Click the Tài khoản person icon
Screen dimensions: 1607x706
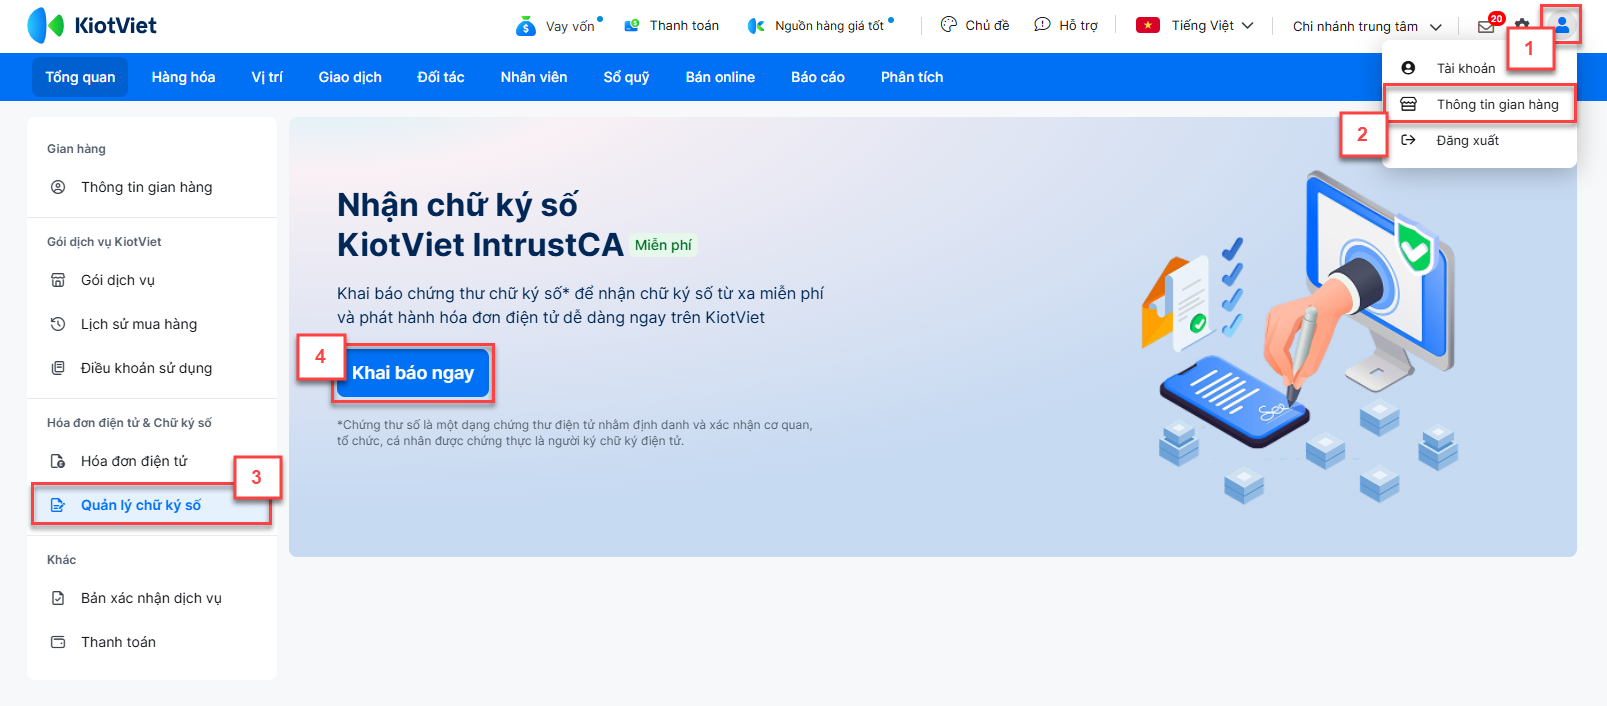(x=1408, y=68)
